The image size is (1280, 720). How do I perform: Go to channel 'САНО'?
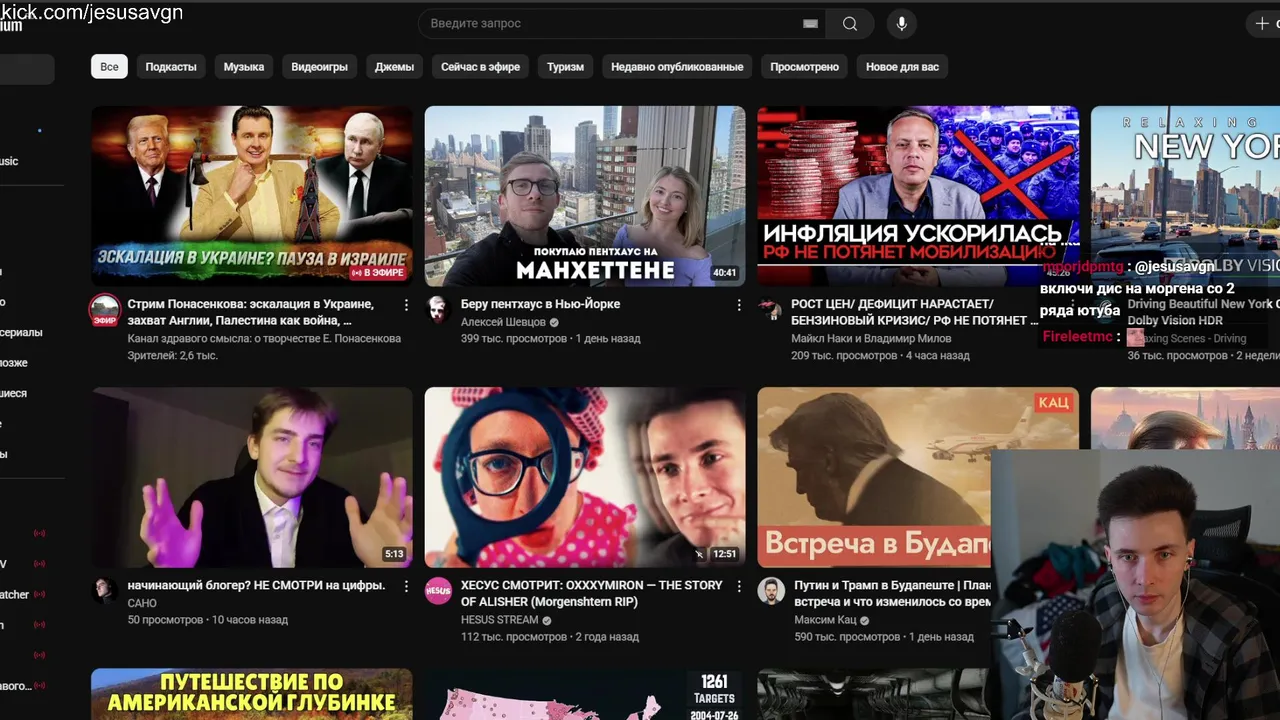click(142, 603)
